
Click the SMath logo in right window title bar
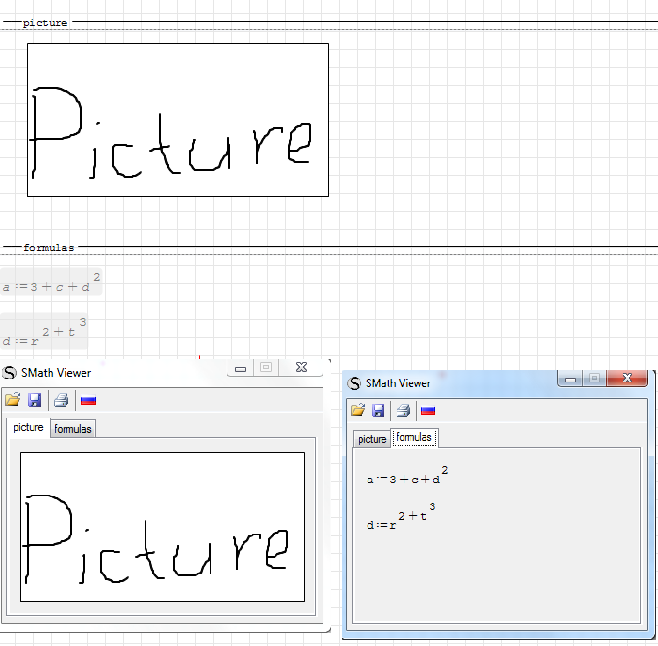(x=354, y=383)
